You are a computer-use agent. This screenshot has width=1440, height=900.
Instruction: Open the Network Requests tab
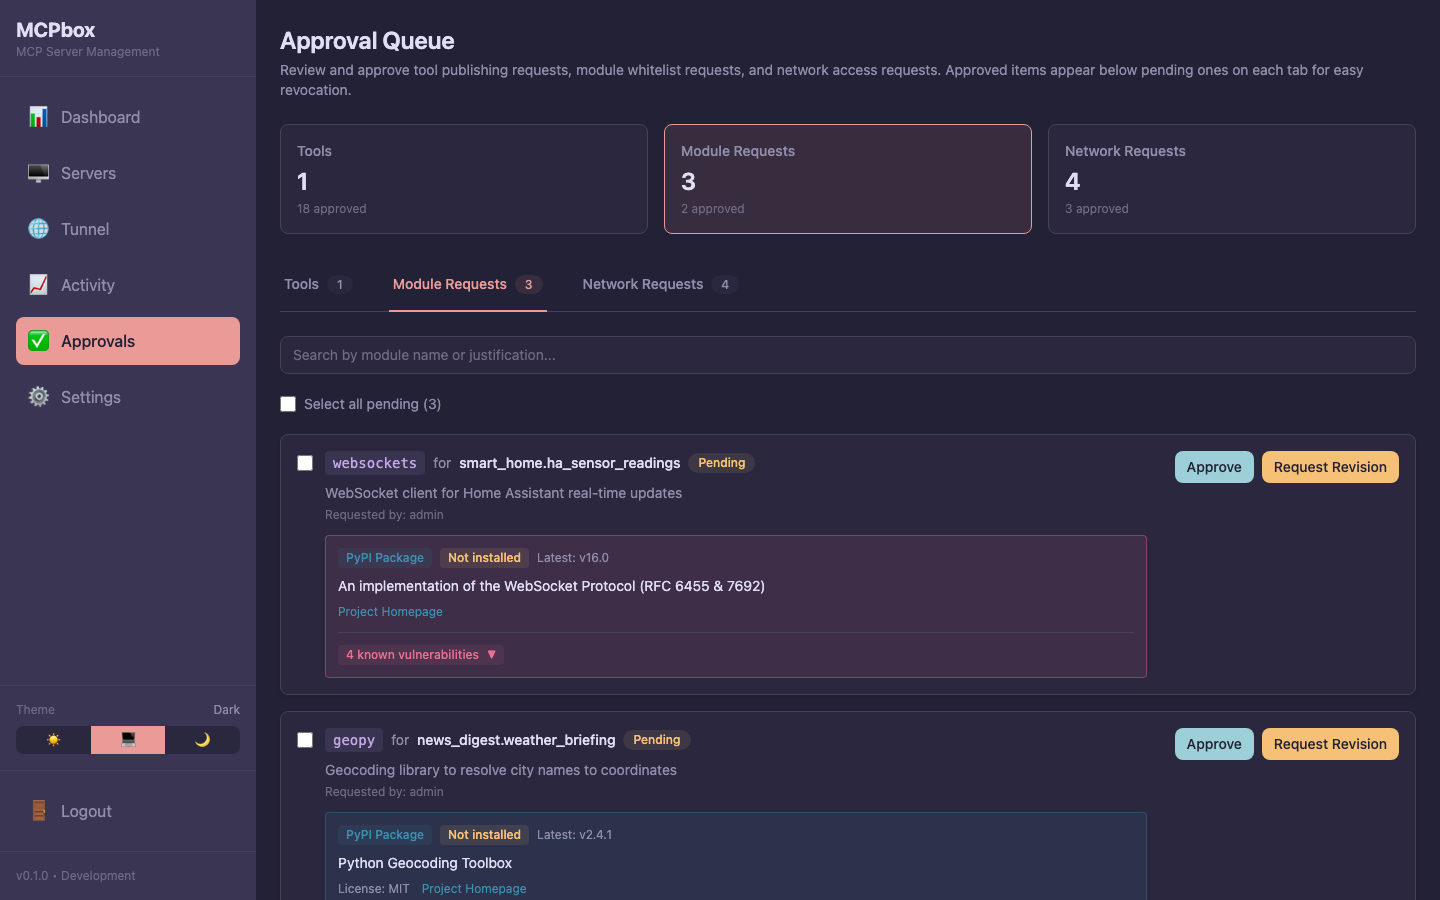[643, 284]
